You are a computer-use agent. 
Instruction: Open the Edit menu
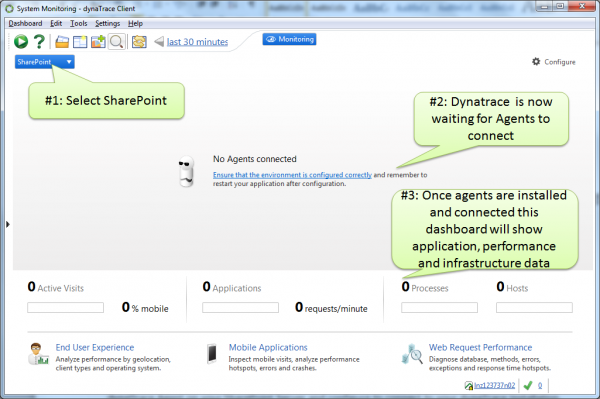pyautogui.click(x=56, y=23)
